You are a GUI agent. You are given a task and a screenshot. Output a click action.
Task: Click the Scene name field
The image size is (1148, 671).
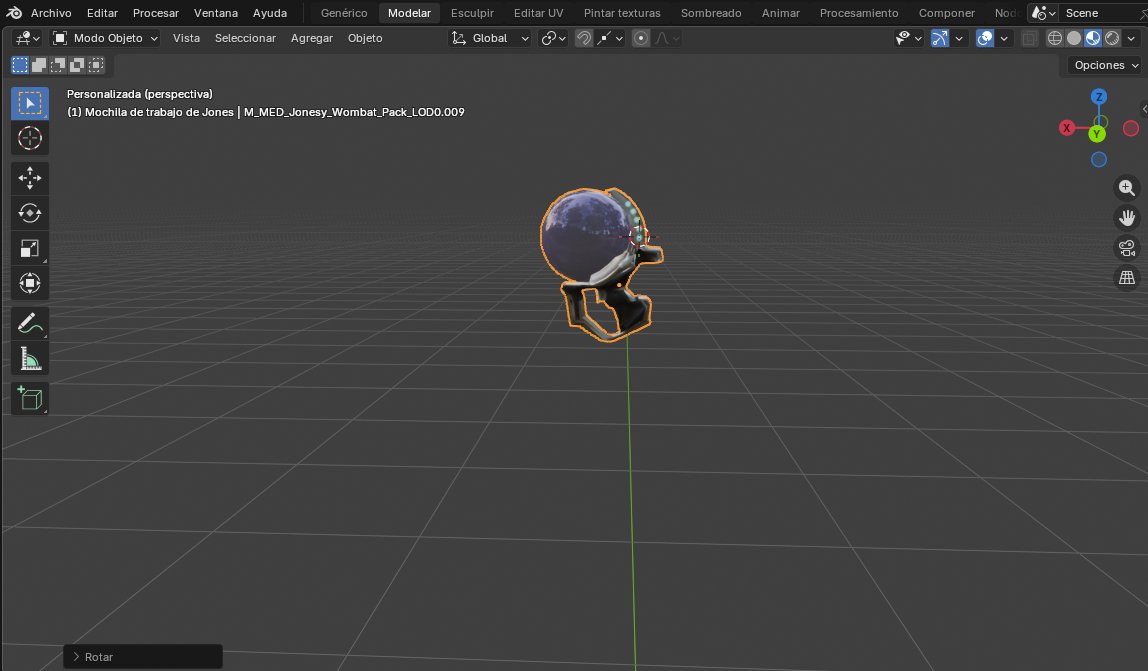tap(1098, 13)
